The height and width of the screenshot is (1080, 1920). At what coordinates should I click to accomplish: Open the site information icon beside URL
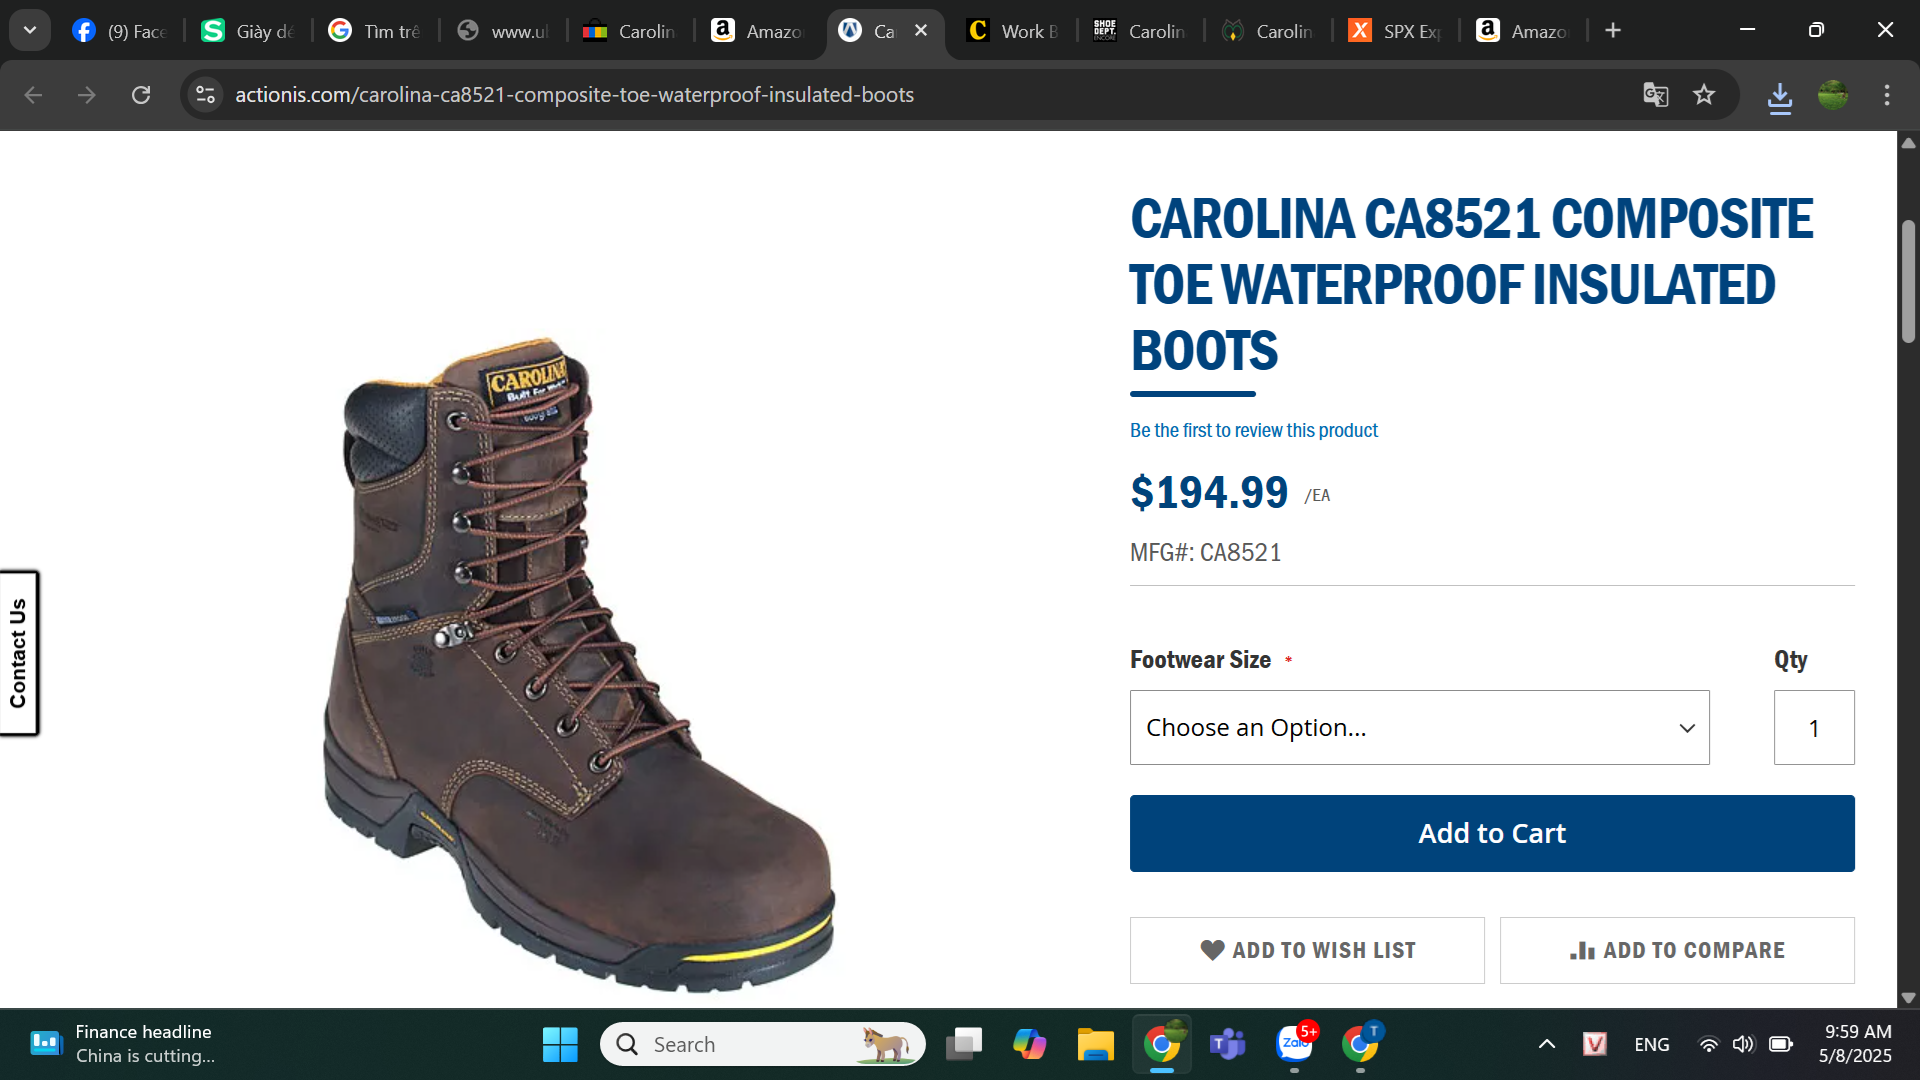[x=206, y=95]
